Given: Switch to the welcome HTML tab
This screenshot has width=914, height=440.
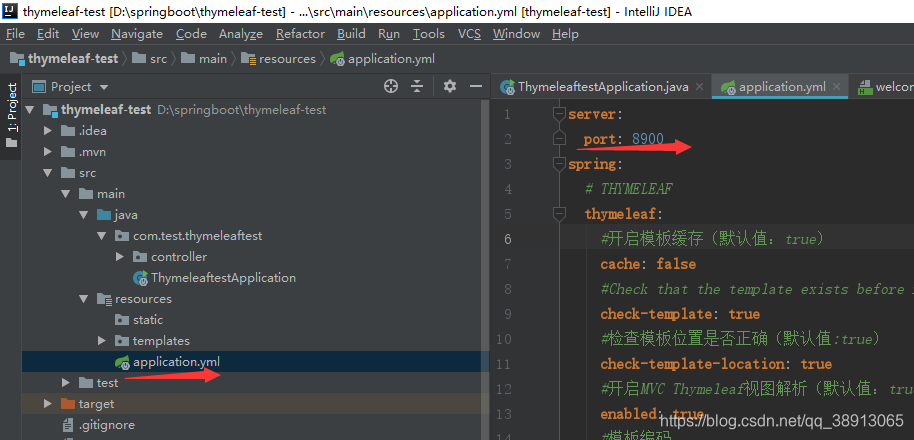Looking at the screenshot, I should [885, 87].
